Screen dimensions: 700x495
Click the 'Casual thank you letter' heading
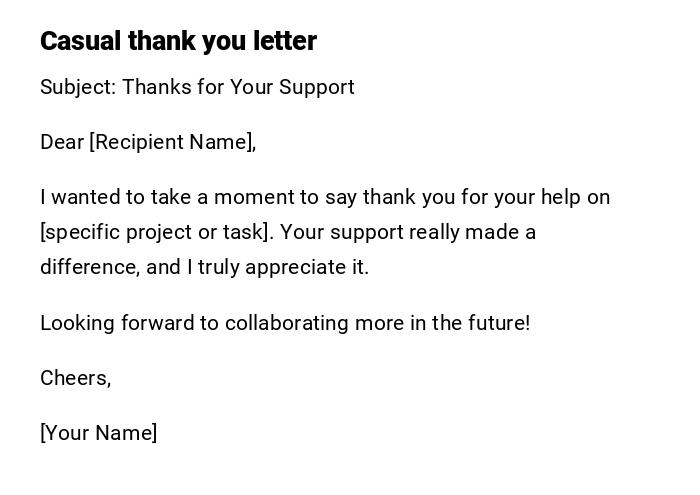[x=178, y=41]
